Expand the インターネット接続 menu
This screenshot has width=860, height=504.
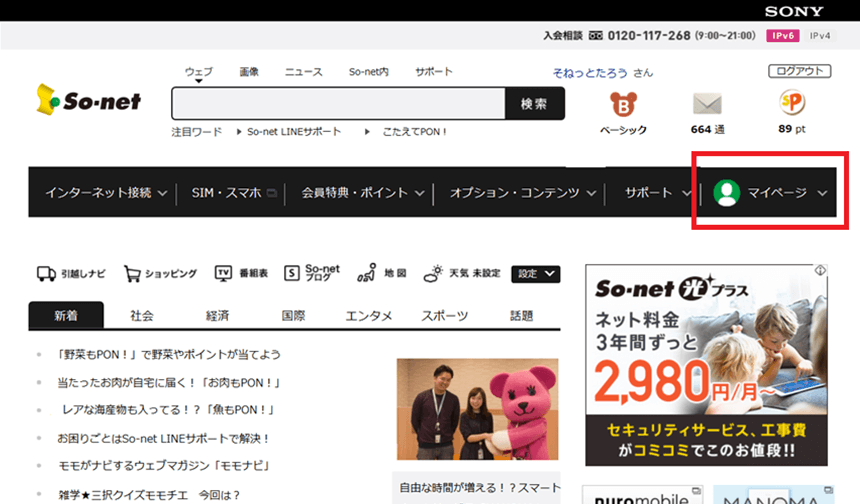pos(105,192)
